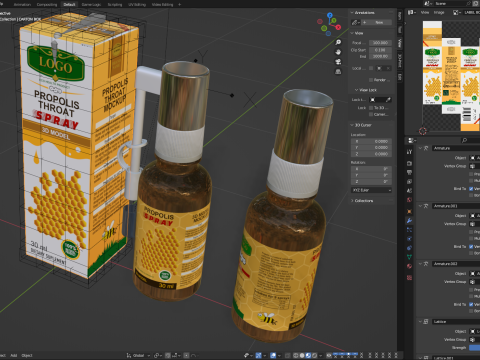This screenshot has width=480, height=360.
Task: Toggle camera view icon in viewport
Action: pos(338,62)
